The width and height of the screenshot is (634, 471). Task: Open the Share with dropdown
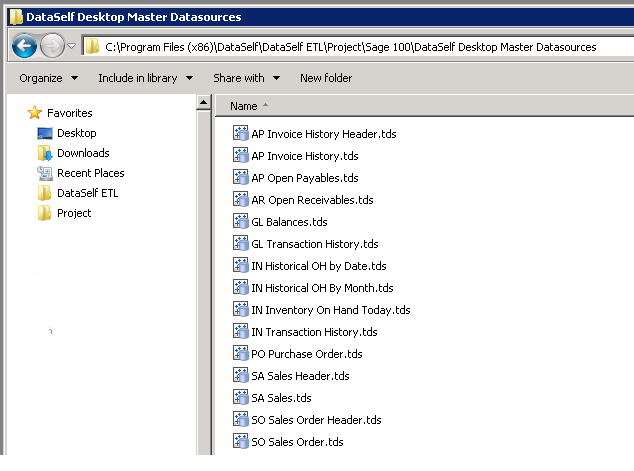click(246, 78)
